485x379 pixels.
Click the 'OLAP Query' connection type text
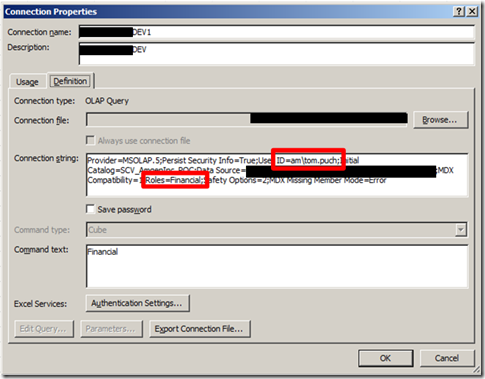107,101
